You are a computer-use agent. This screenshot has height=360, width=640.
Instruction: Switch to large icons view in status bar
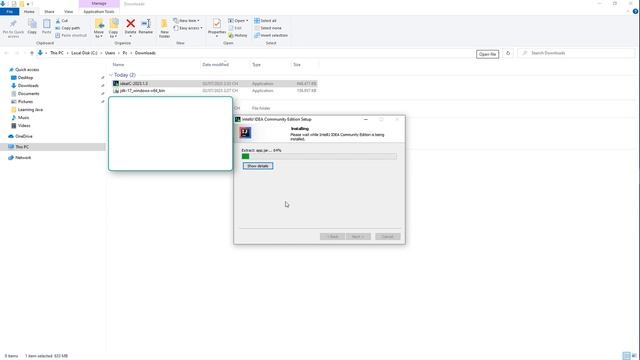634,356
